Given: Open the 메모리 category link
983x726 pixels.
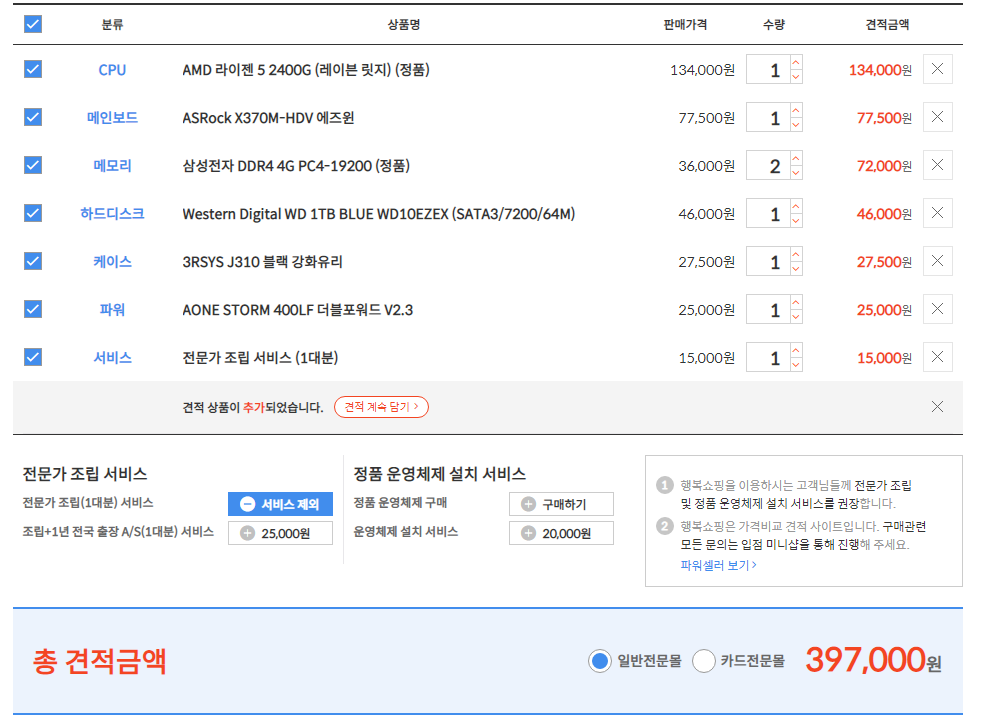Looking at the screenshot, I should 112,166.
